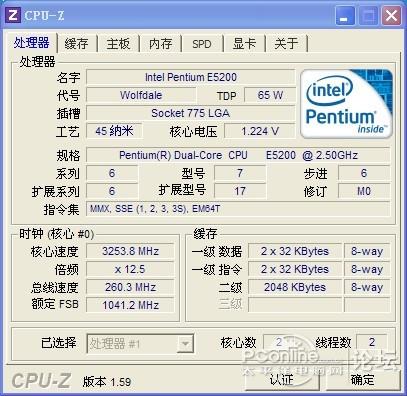The image size is (407, 396).
Task: Open the 显卡 tab
Action: (244, 44)
